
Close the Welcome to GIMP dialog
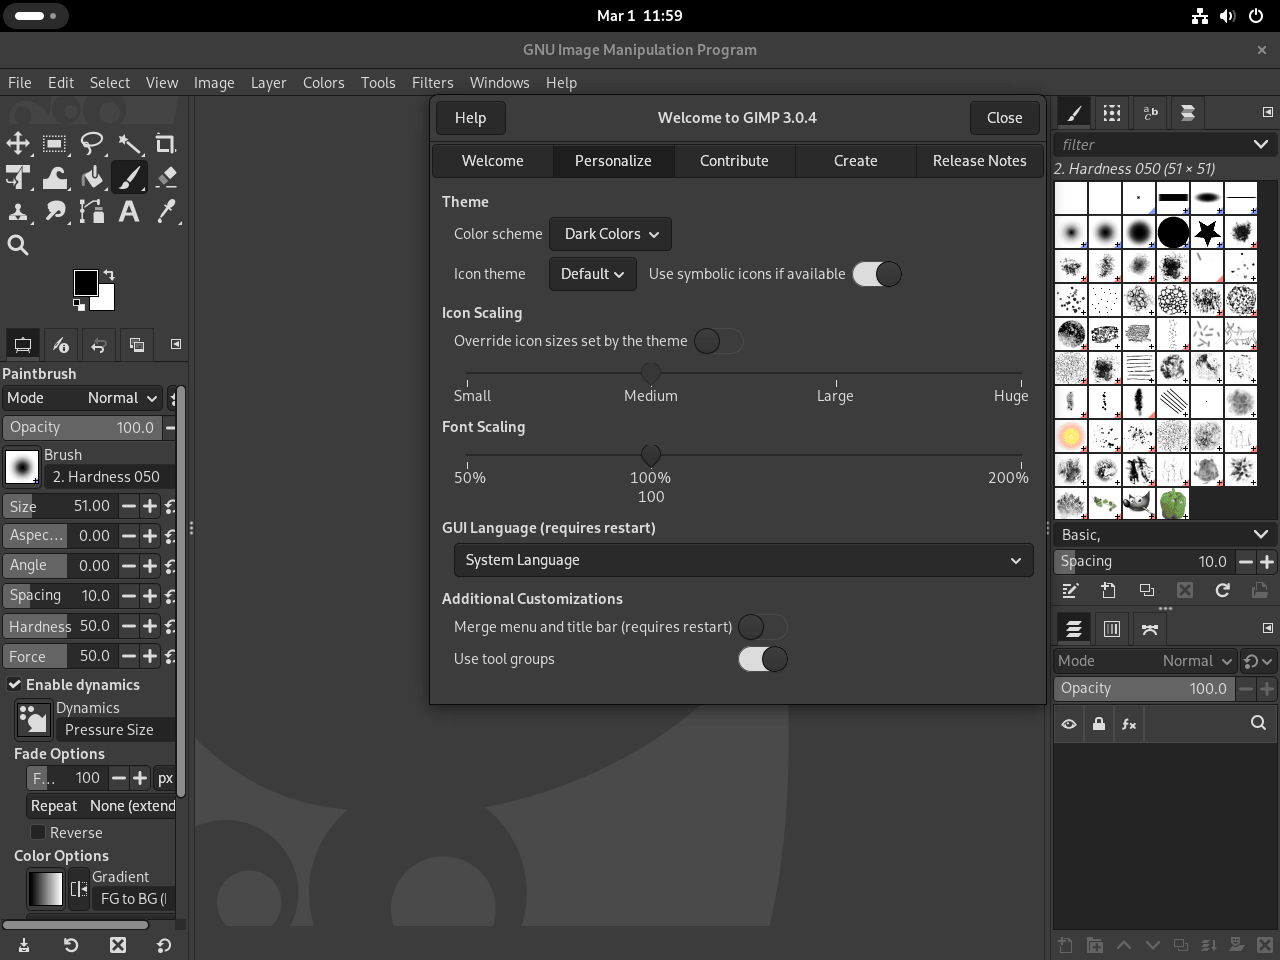(1004, 117)
